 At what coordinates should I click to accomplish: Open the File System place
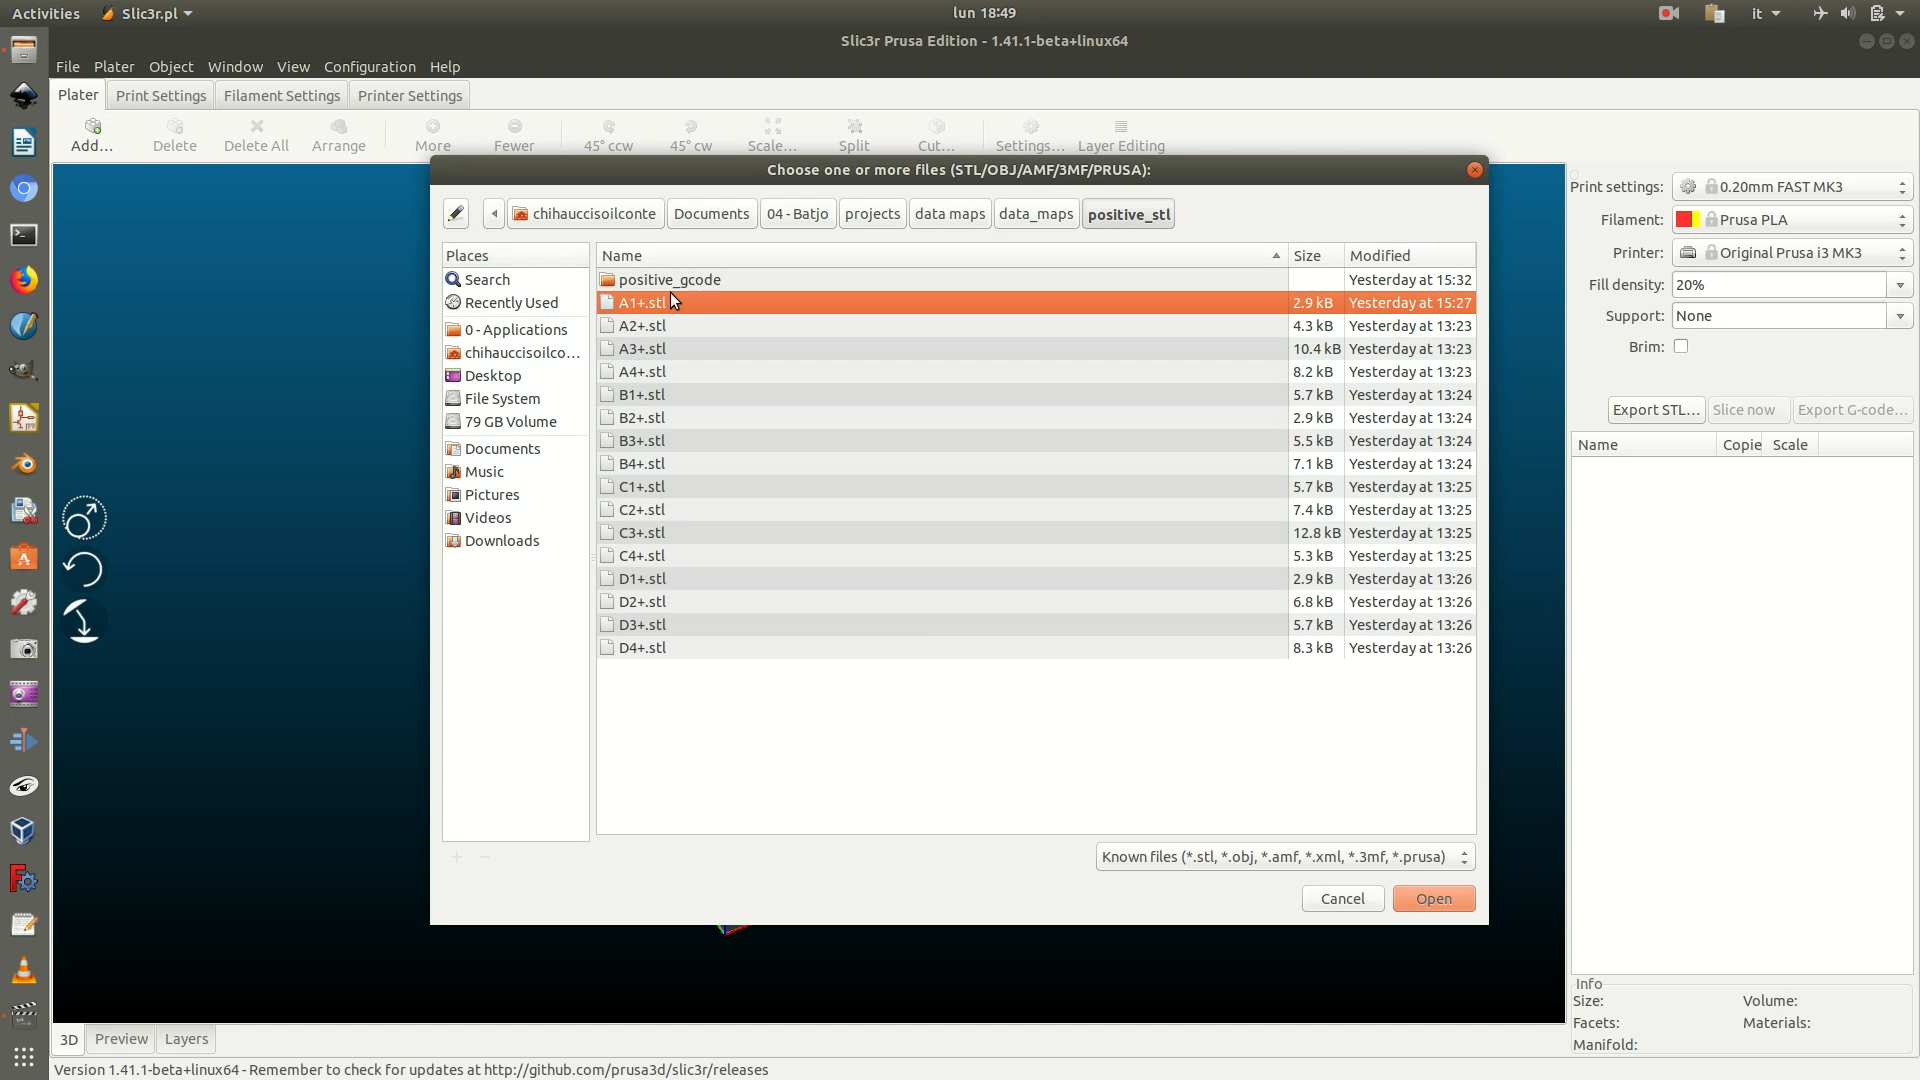pyautogui.click(x=515, y=399)
